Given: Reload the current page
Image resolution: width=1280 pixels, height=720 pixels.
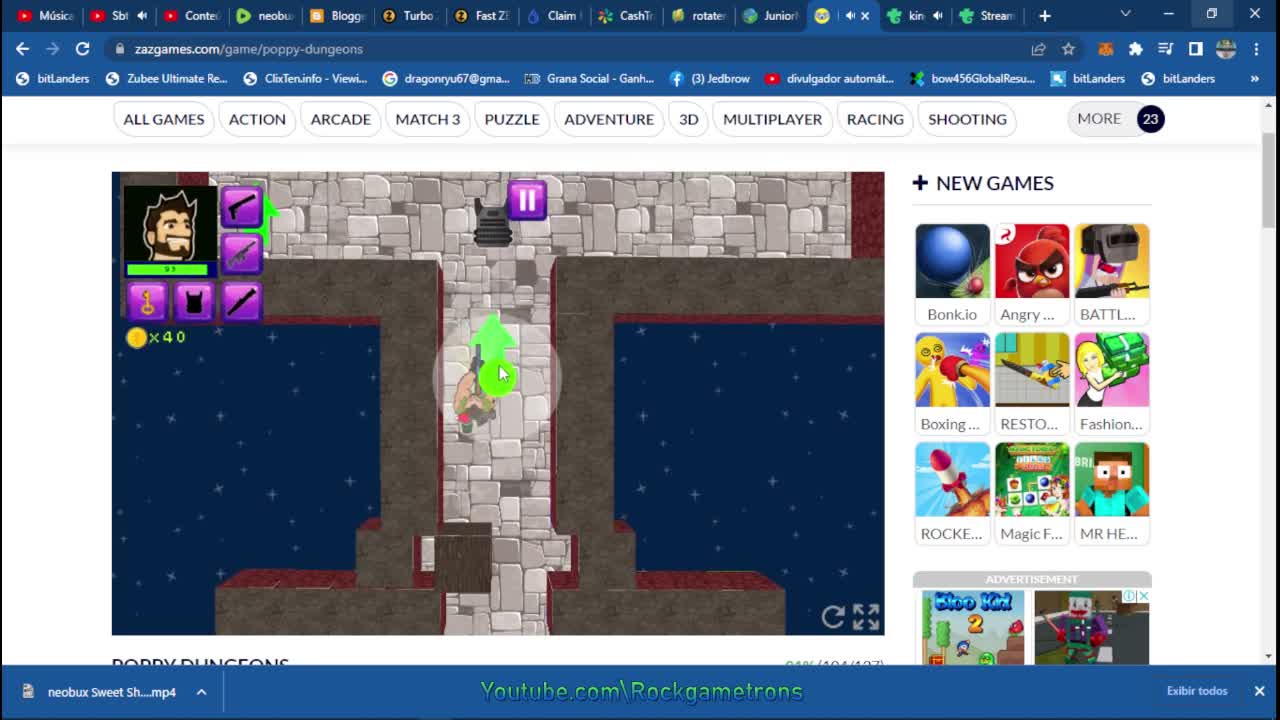Looking at the screenshot, I should point(82,48).
